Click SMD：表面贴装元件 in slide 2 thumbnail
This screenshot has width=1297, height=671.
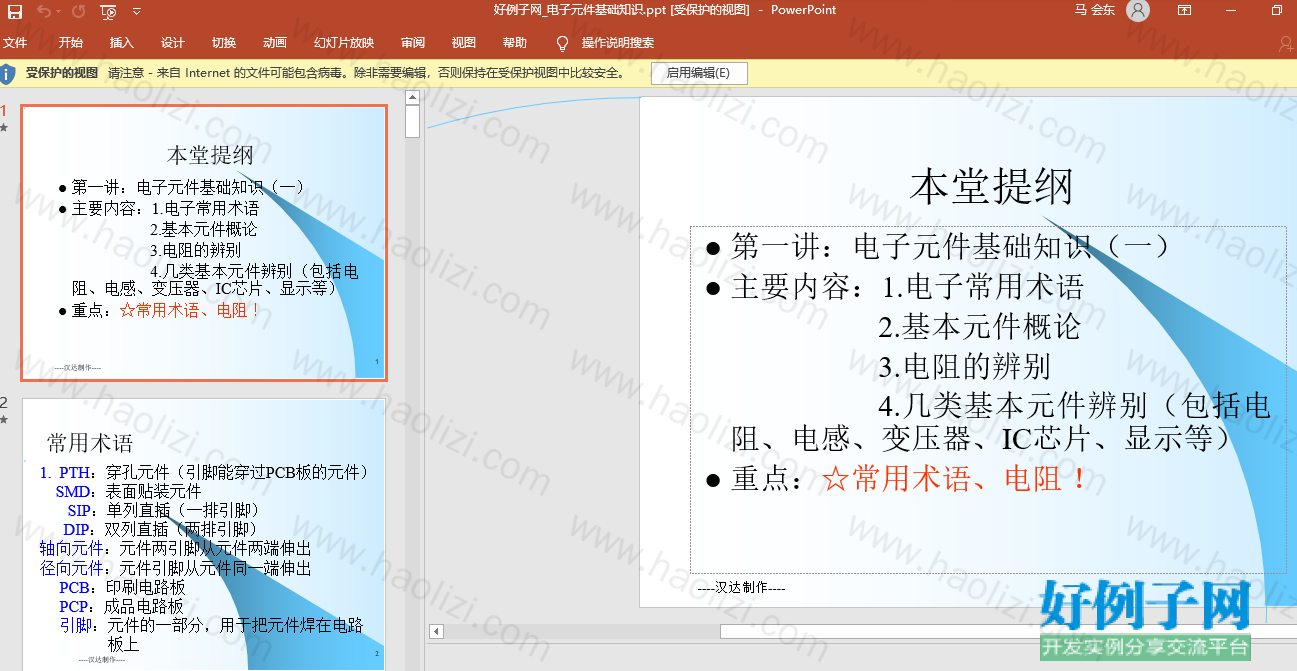128,491
